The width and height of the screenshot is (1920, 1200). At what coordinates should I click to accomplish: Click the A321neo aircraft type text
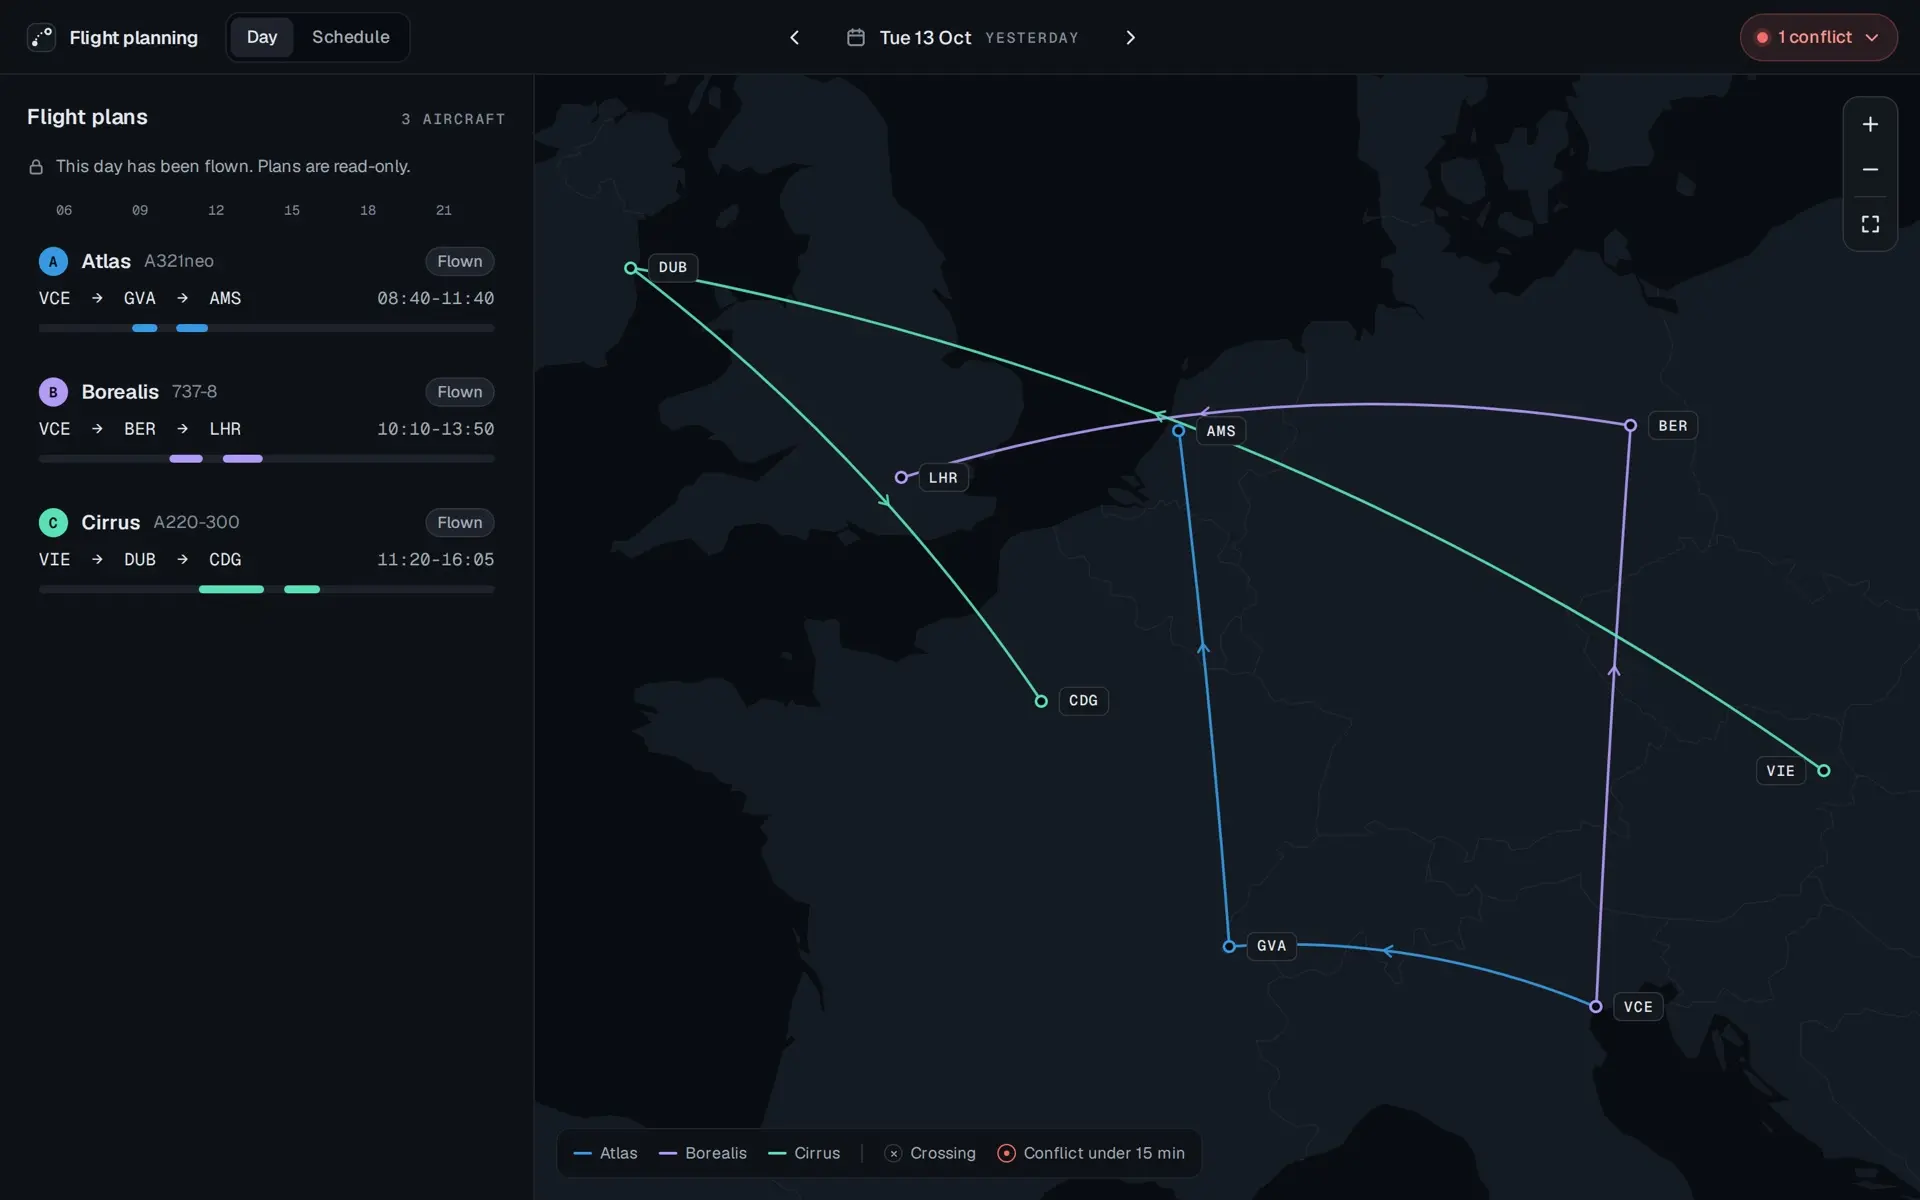pyautogui.click(x=179, y=261)
